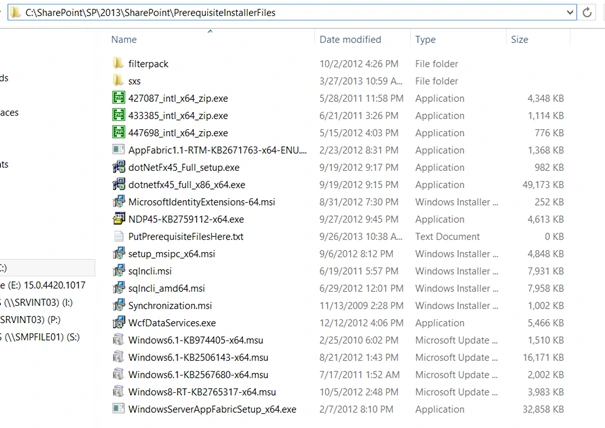This screenshot has height=428, width=605.
Task: Click the Windows8-RT-KB2765317-x64.msu icon
Action: tap(118, 391)
